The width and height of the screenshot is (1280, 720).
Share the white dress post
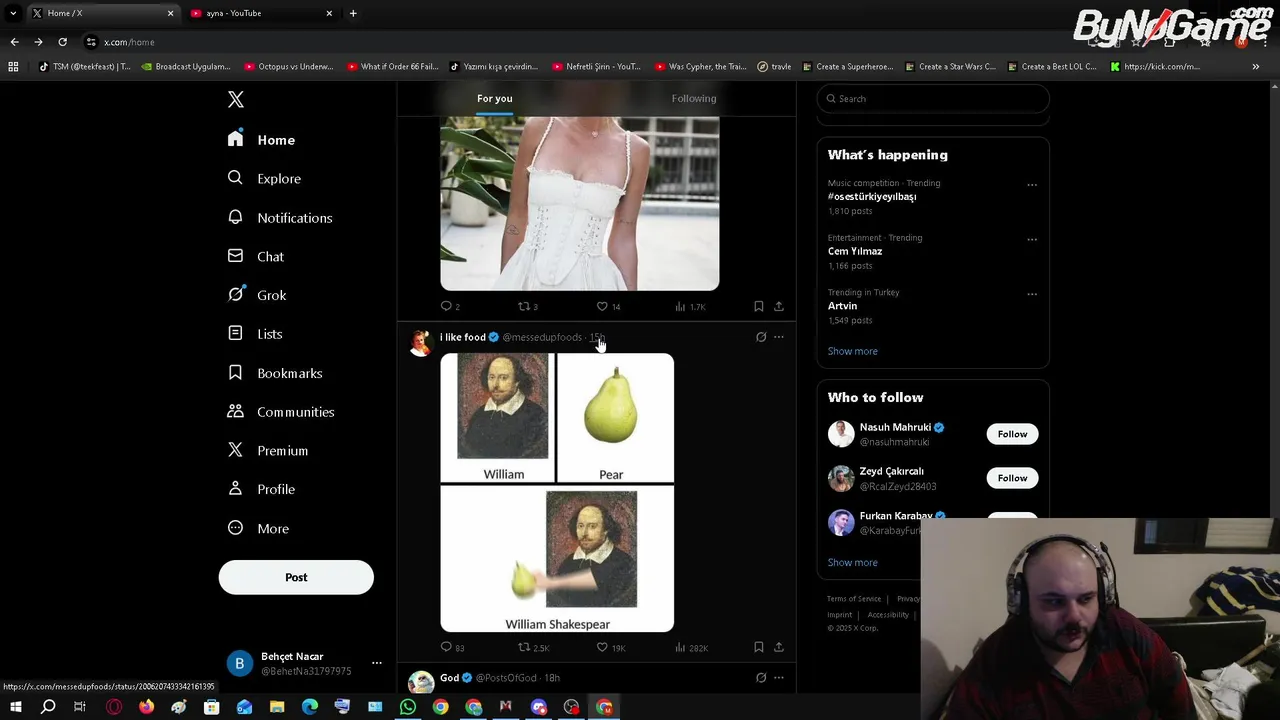pos(779,306)
